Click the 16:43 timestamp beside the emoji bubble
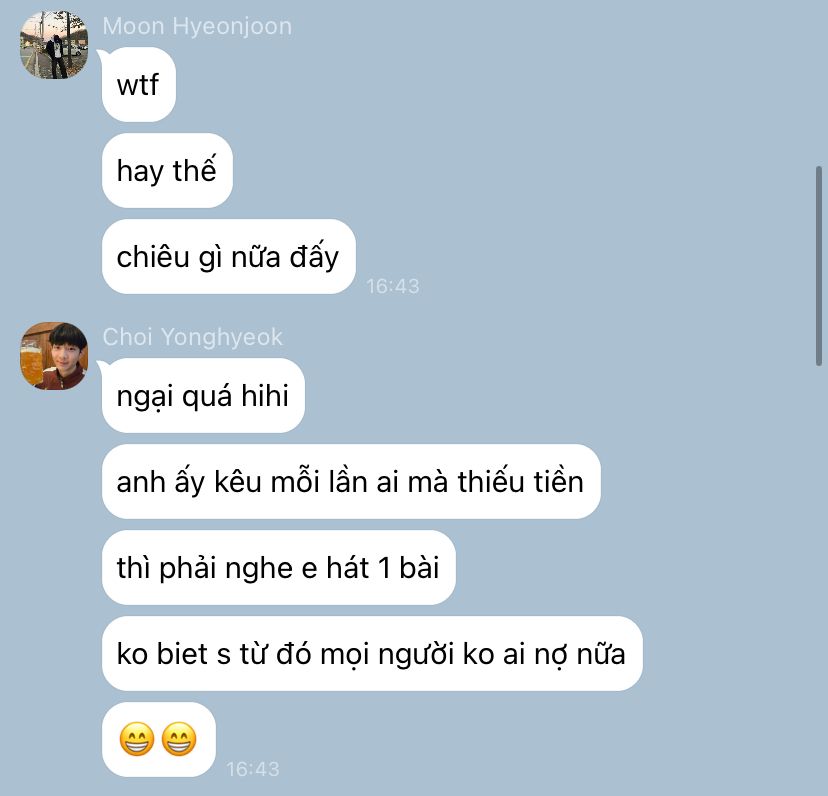 (253, 769)
